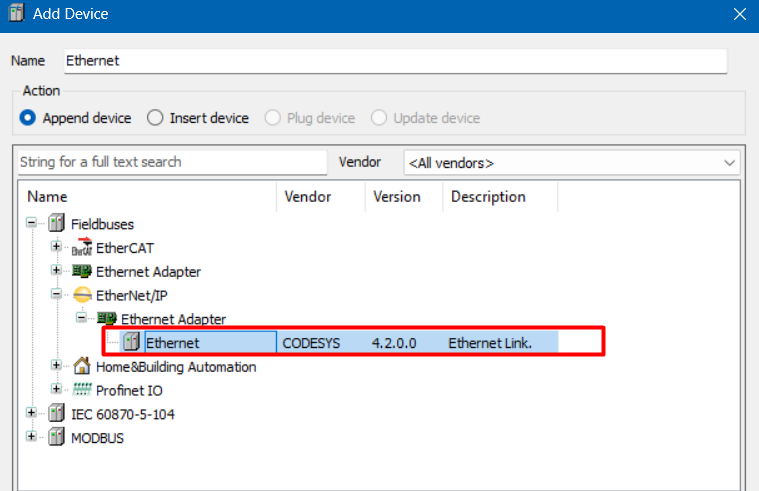Sort by the Version column header

coord(397,197)
